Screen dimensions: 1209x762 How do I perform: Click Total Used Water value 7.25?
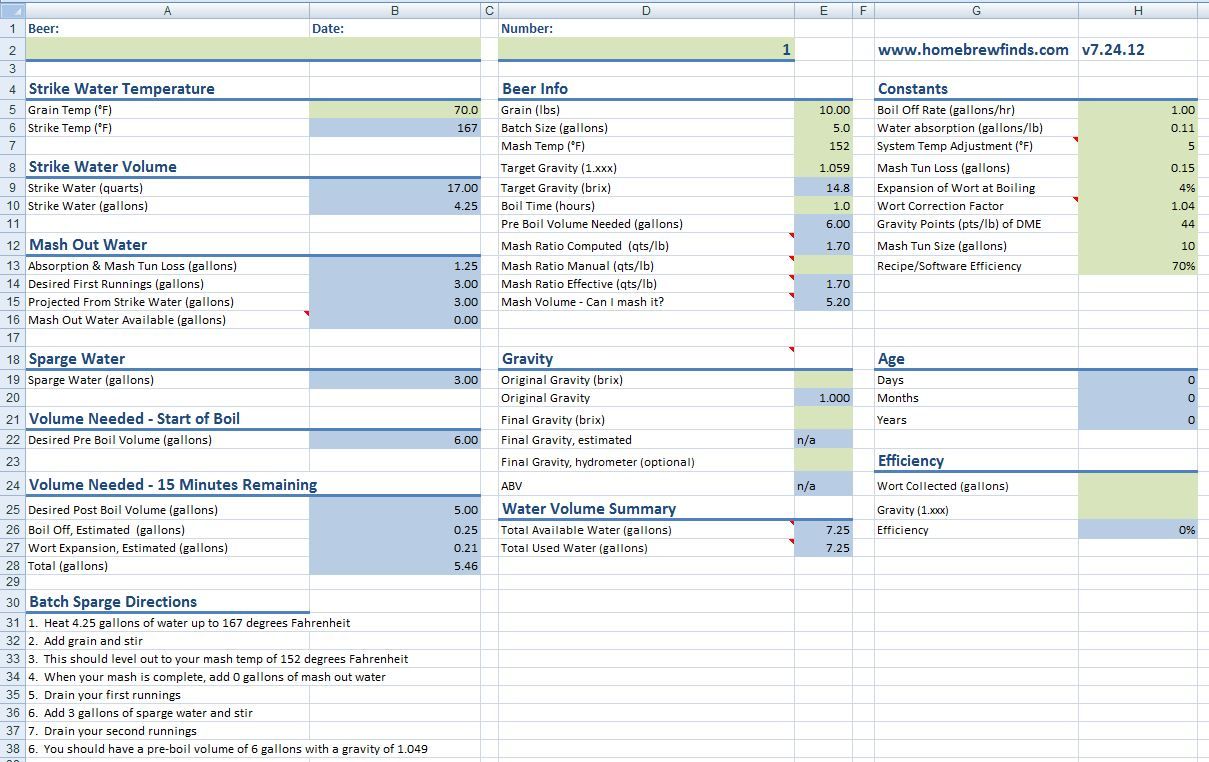824,548
